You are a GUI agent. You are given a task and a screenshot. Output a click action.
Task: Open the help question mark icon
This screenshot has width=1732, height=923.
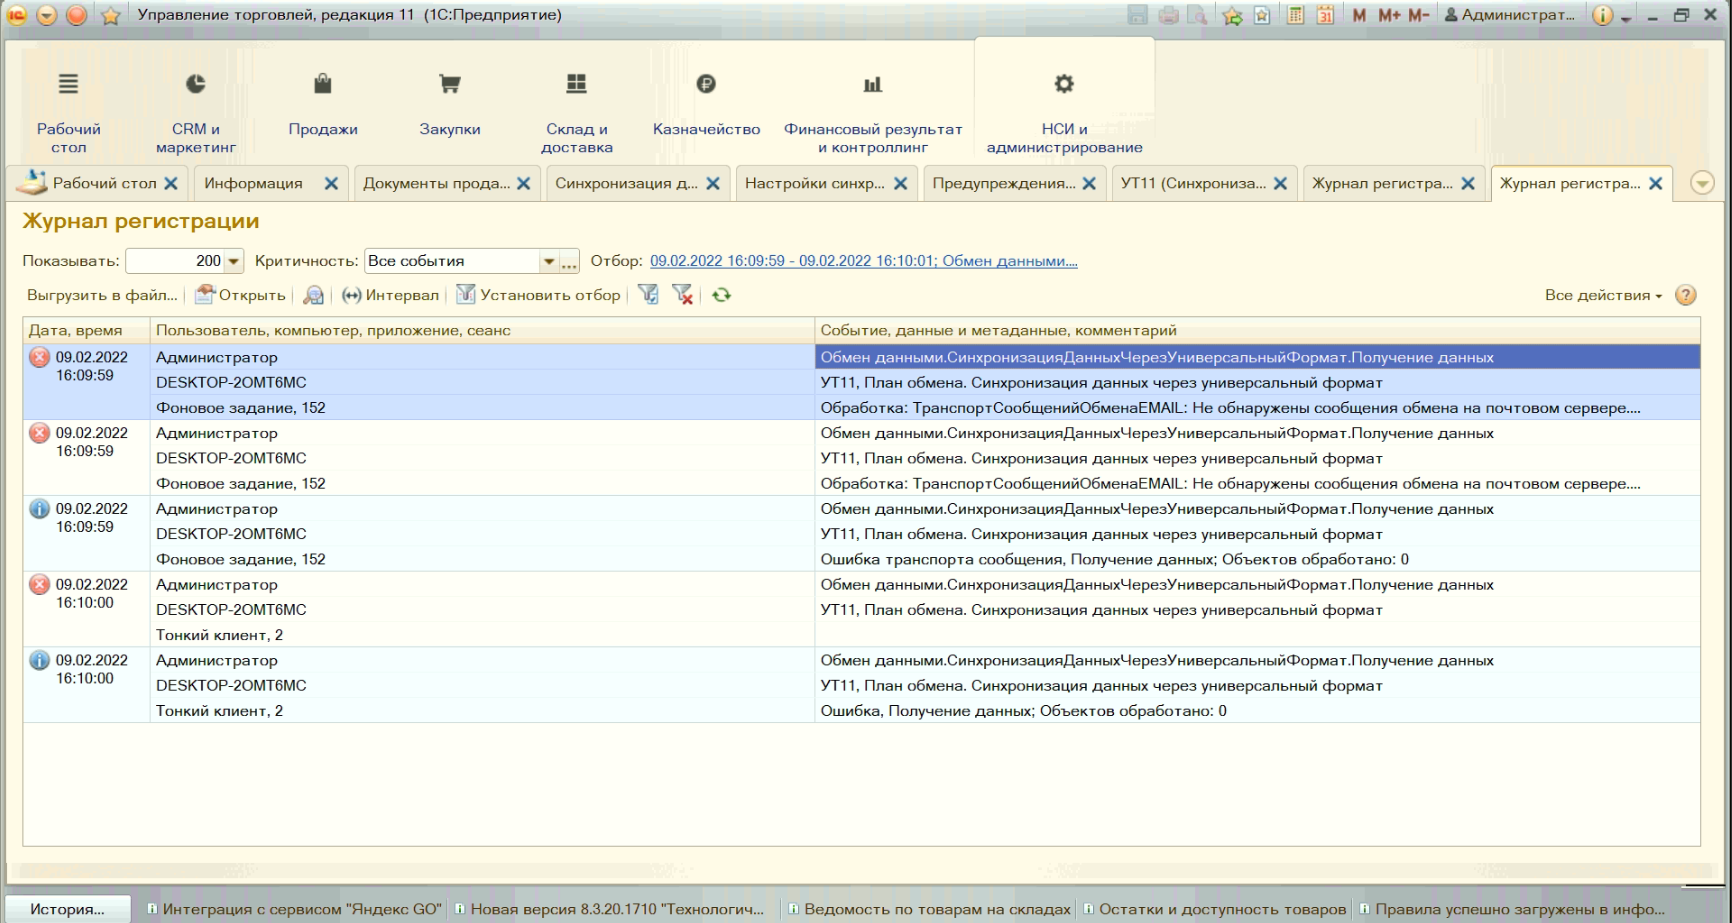1686,295
